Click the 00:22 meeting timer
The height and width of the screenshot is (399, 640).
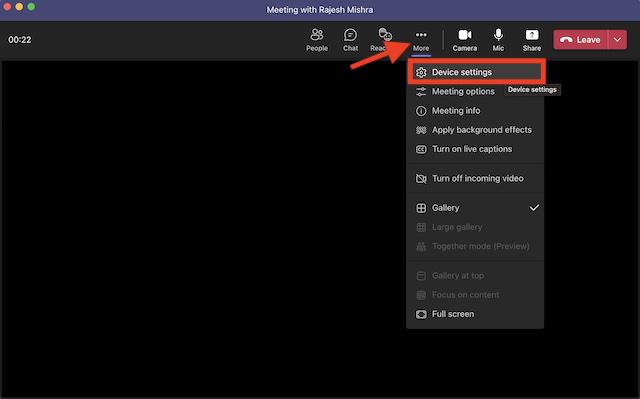click(x=20, y=40)
